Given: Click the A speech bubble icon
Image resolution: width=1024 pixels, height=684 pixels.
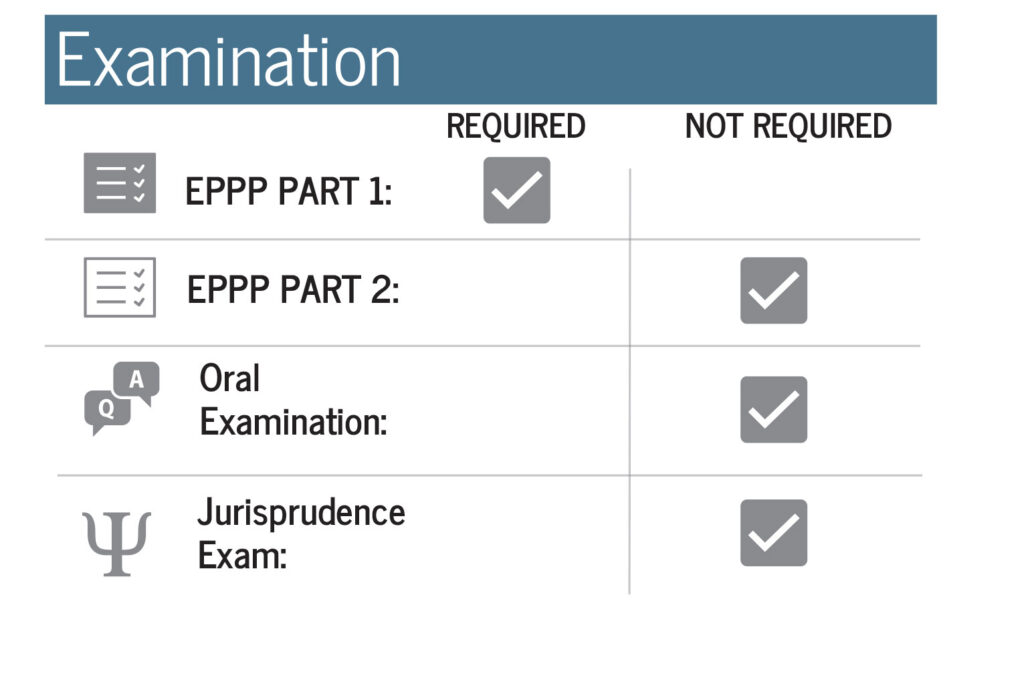Looking at the screenshot, I should 138,382.
